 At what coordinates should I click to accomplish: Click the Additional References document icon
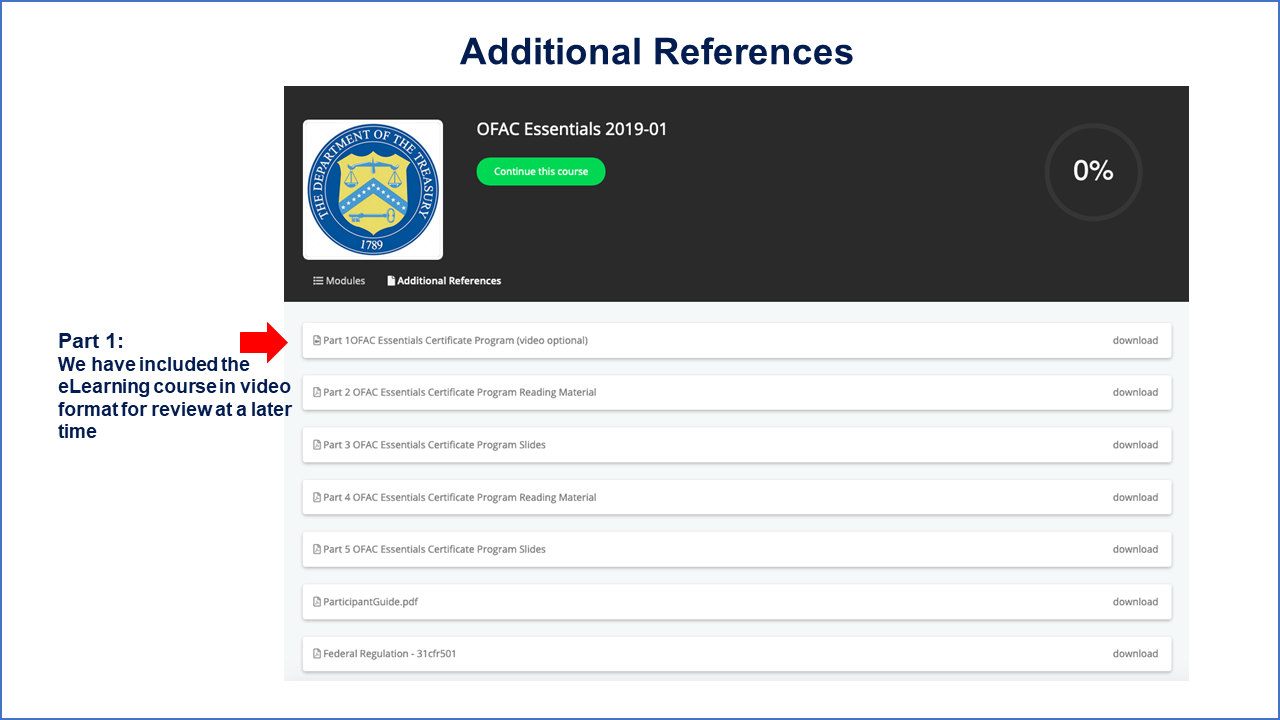(391, 281)
